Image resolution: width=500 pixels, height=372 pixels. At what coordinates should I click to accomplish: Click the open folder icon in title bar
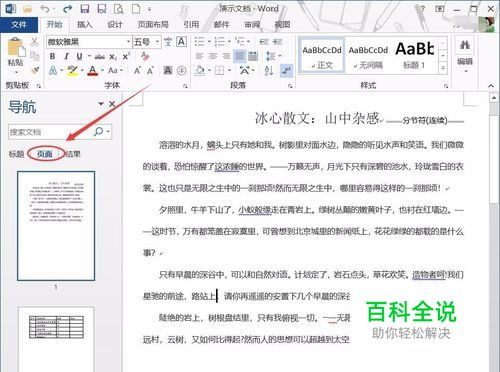click(x=27, y=9)
